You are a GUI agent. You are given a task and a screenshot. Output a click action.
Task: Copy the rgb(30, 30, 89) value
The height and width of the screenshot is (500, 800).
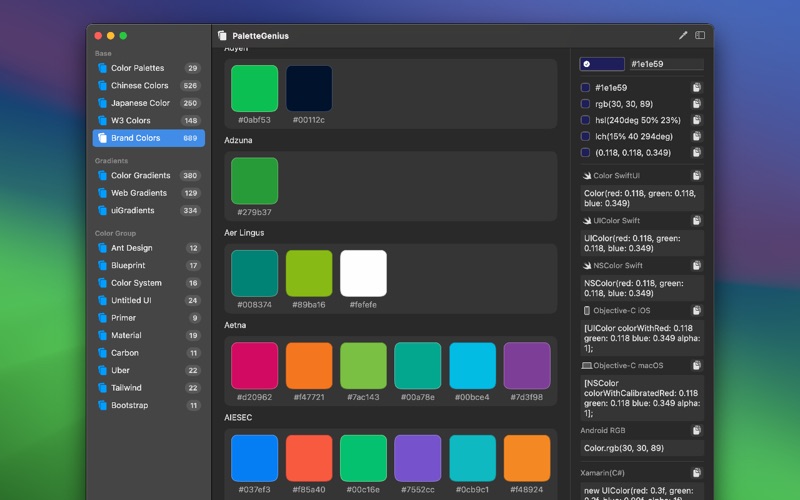tap(696, 104)
